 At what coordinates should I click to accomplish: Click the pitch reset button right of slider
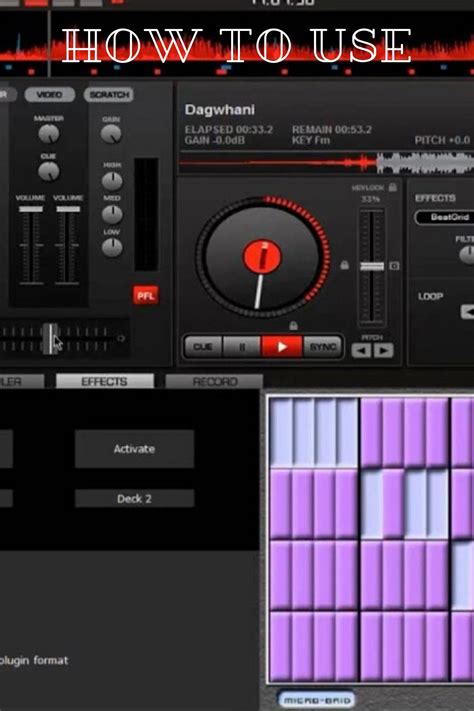click(394, 266)
